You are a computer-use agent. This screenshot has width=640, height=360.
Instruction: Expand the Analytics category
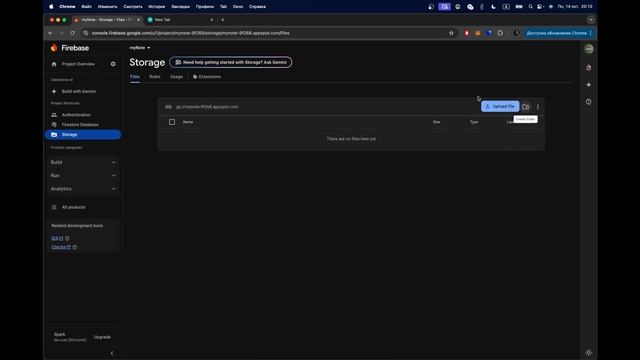(83, 189)
